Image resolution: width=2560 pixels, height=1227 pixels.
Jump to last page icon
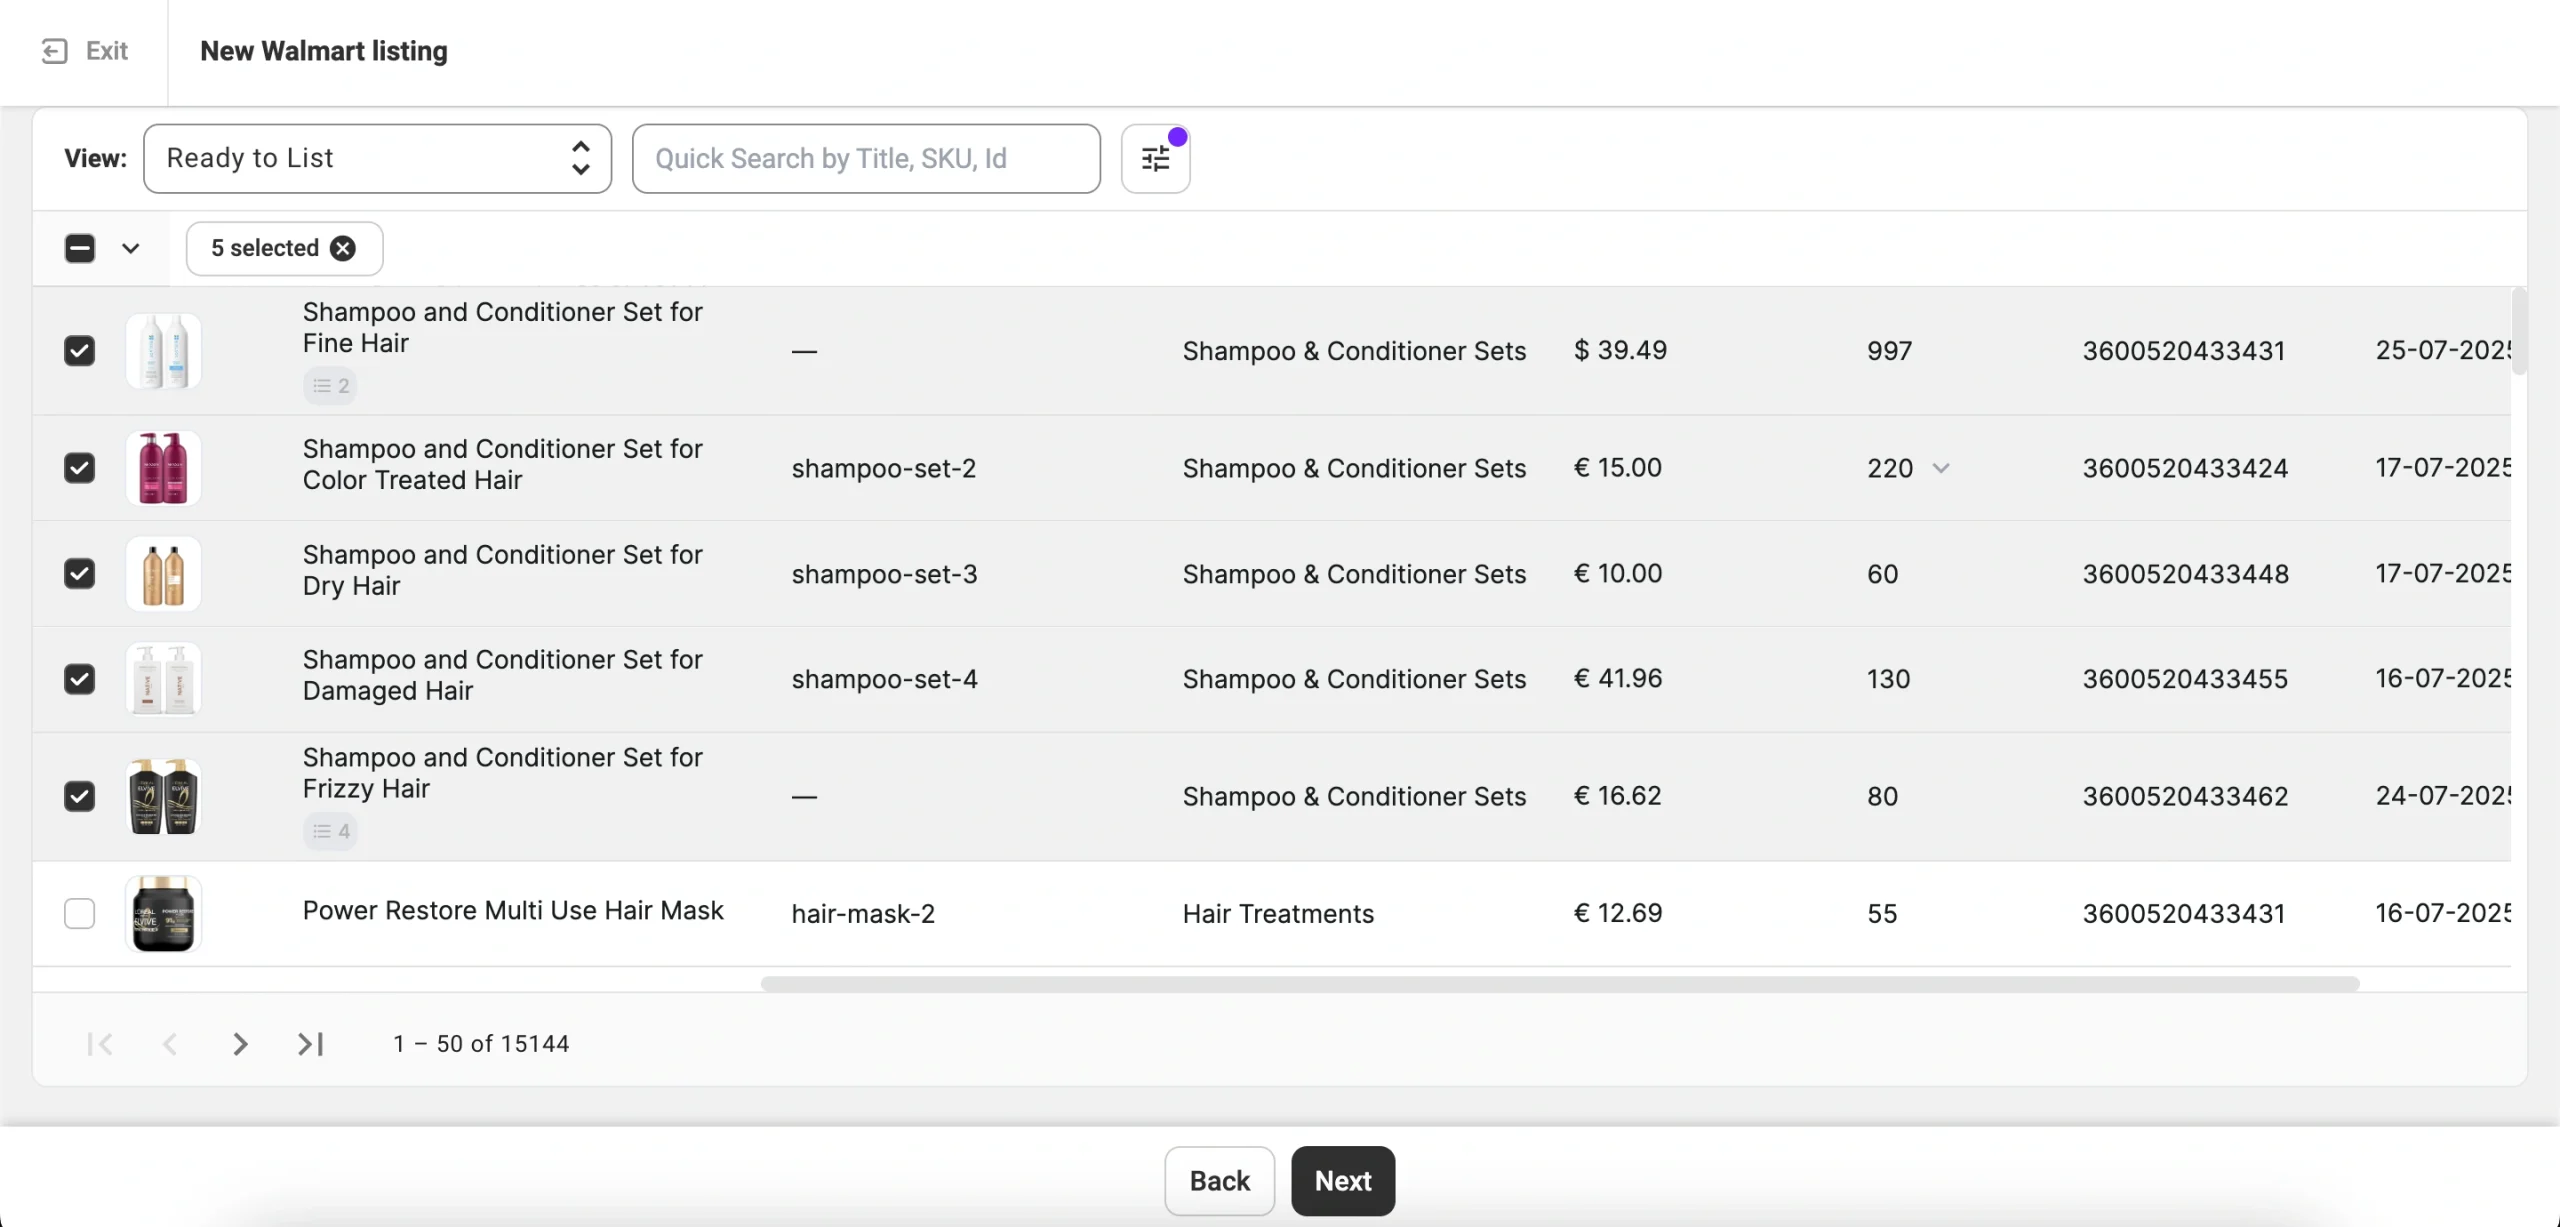[x=311, y=1044]
